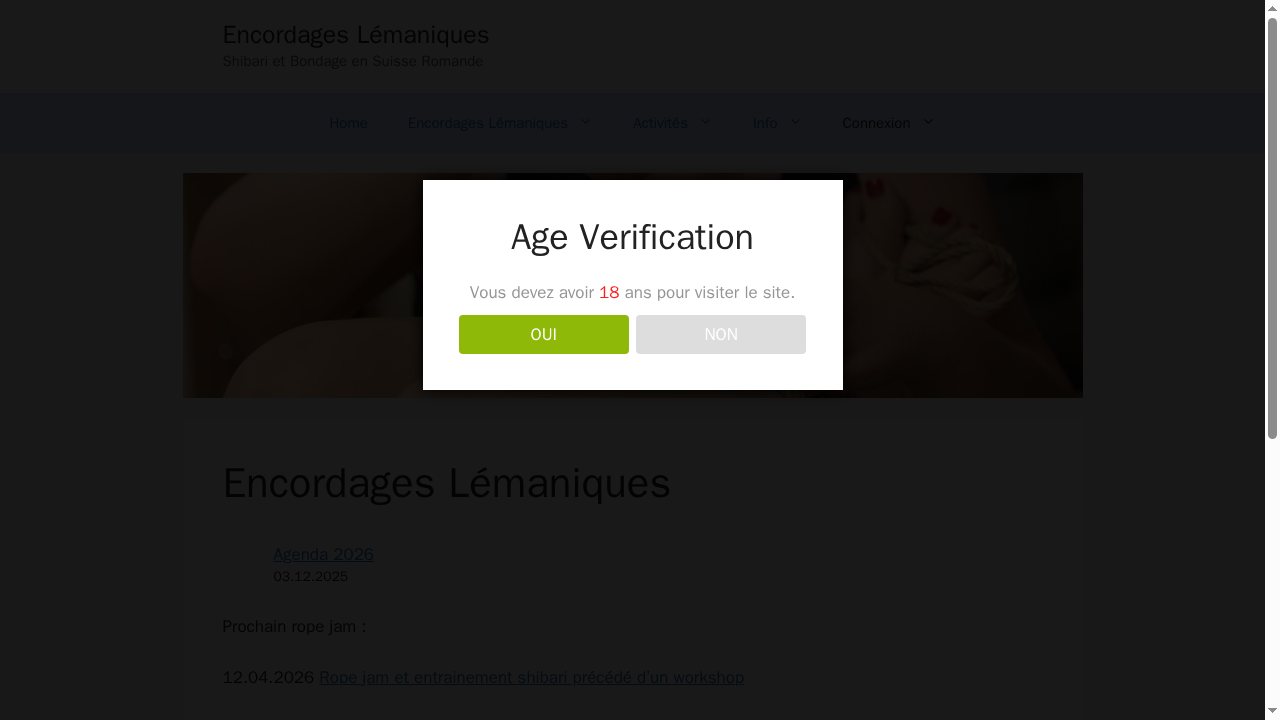The width and height of the screenshot is (1280, 720).
Task: Click the date 03.12.2025 under Agenda 2026
Action: pyautogui.click(x=310, y=576)
